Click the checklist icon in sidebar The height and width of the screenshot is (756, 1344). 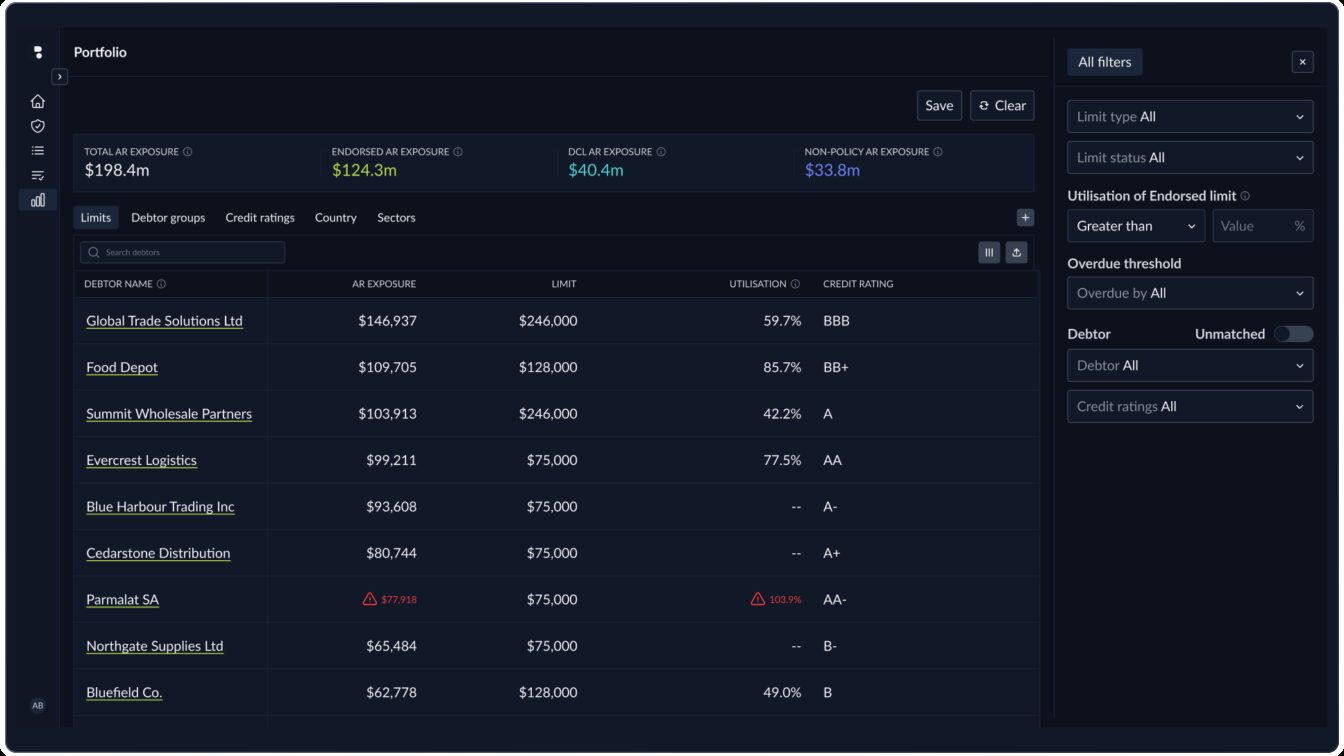[x=37, y=175]
